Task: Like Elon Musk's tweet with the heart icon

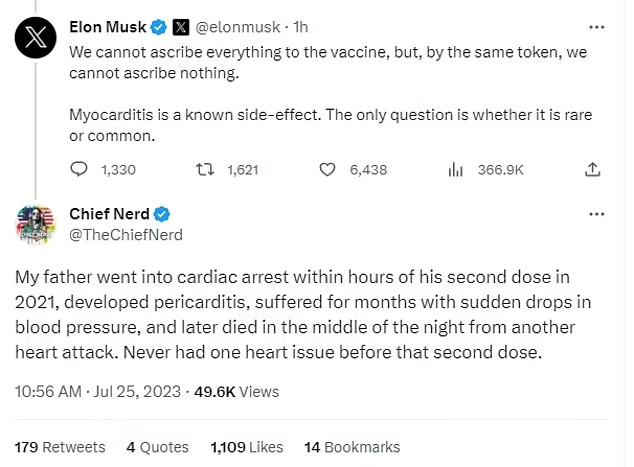Action: click(327, 170)
